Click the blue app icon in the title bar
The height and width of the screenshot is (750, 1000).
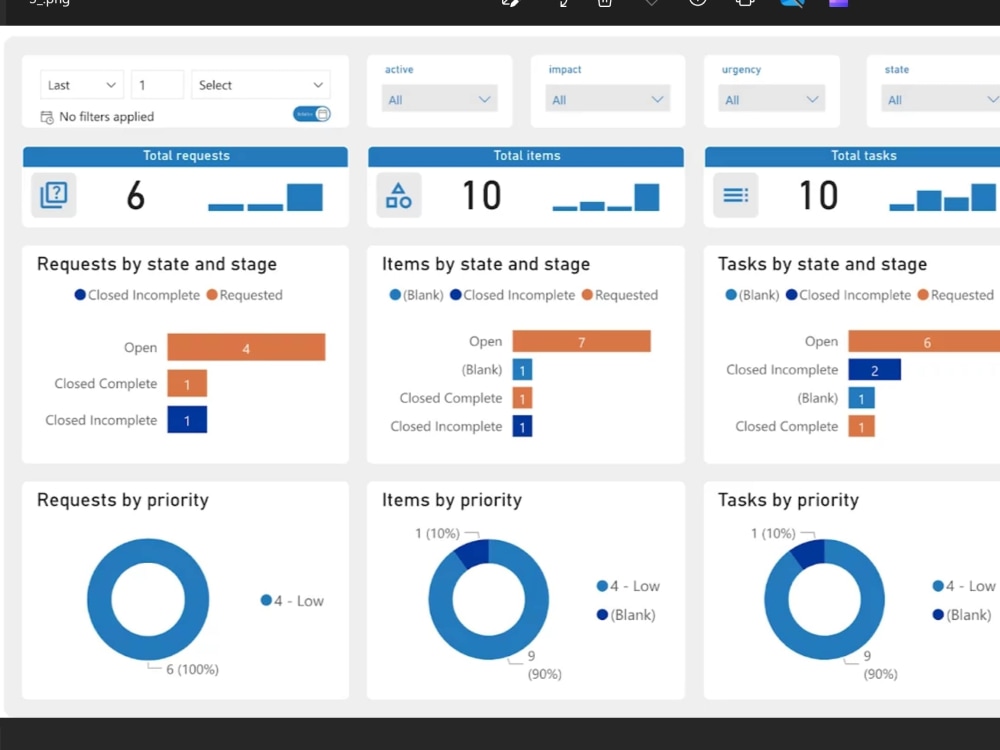pos(792,6)
